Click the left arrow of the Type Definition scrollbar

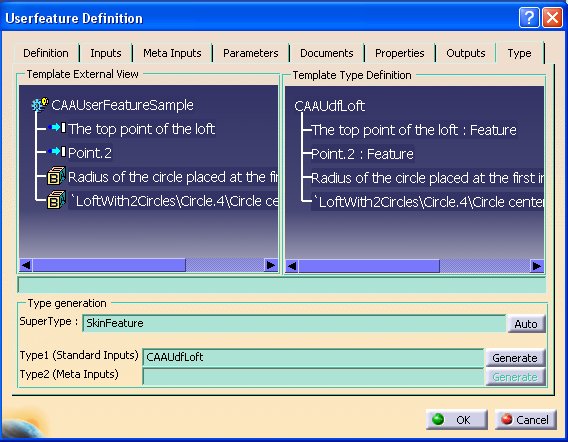point(292,266)
